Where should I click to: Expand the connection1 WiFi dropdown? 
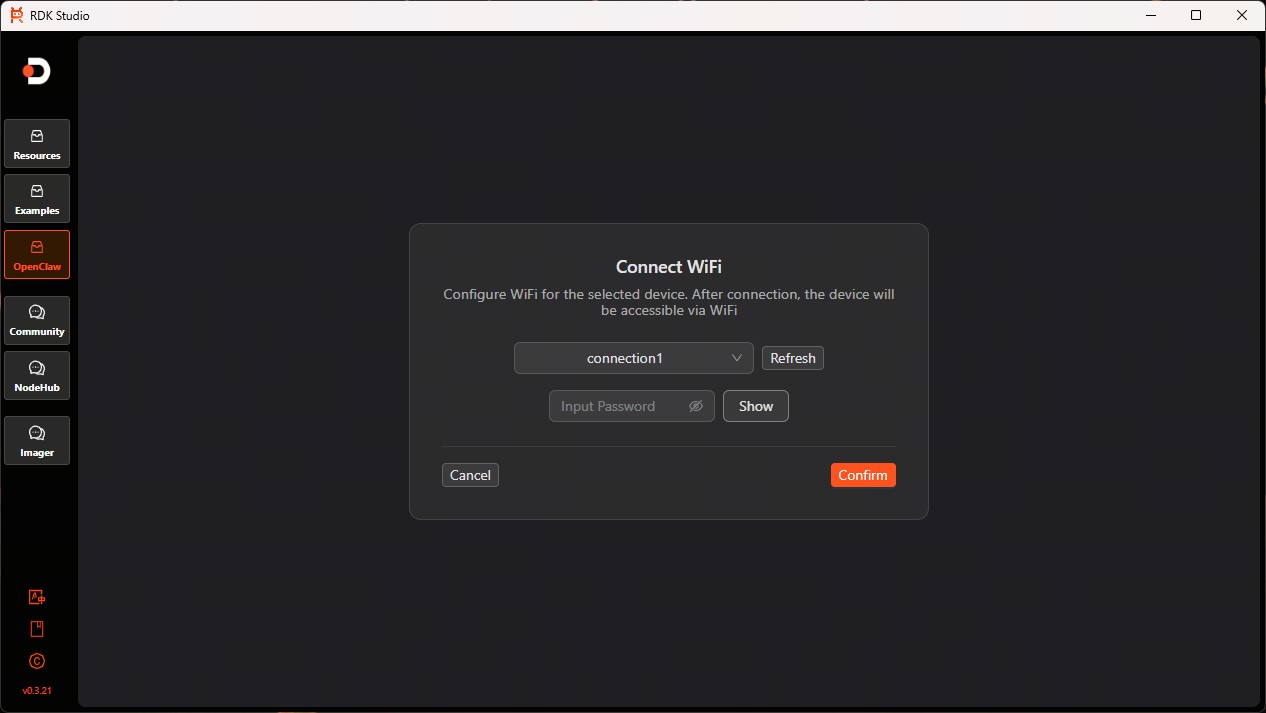[634, 358]
